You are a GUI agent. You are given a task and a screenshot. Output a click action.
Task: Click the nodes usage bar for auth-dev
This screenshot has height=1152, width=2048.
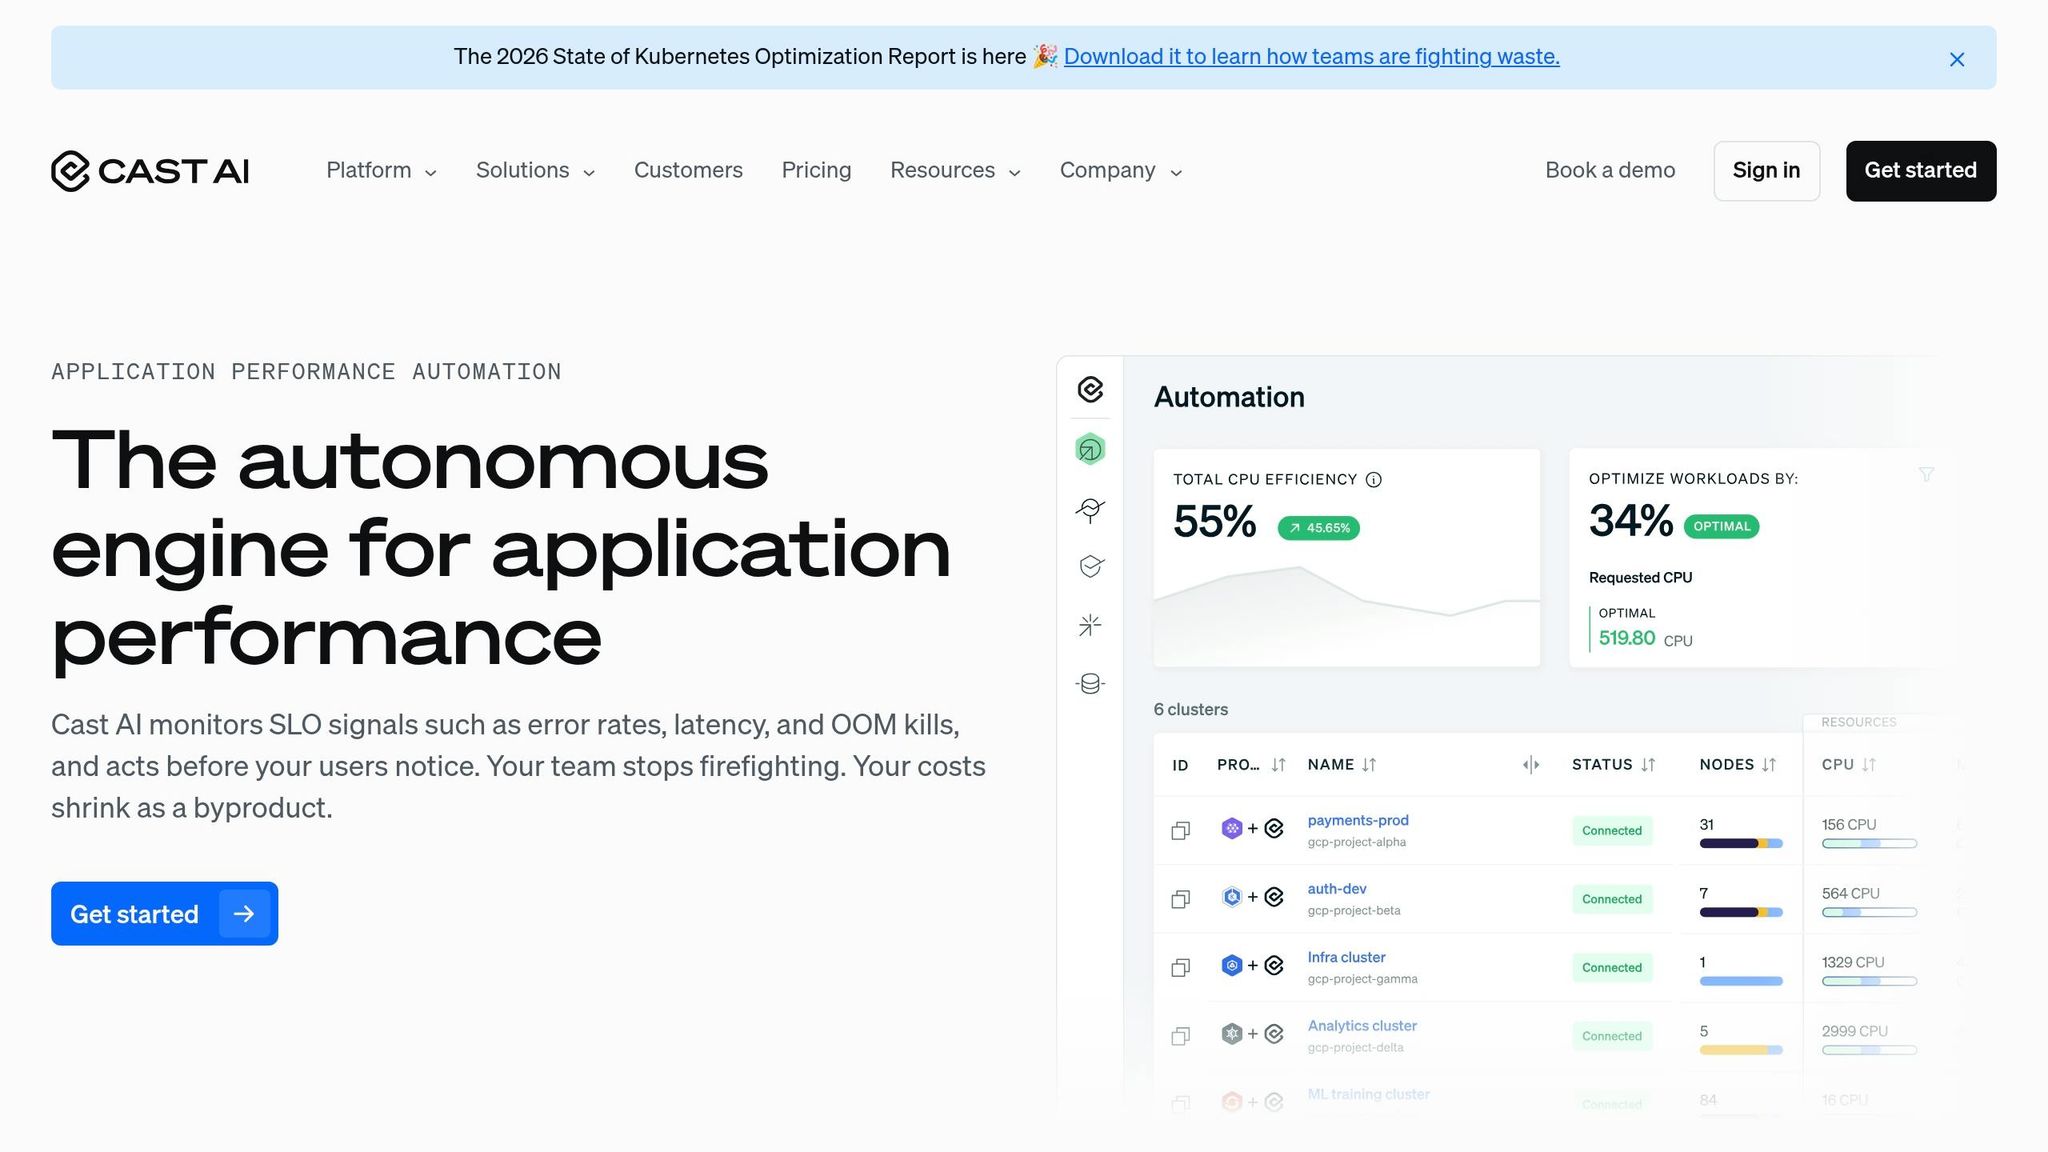click(1740, 912)
